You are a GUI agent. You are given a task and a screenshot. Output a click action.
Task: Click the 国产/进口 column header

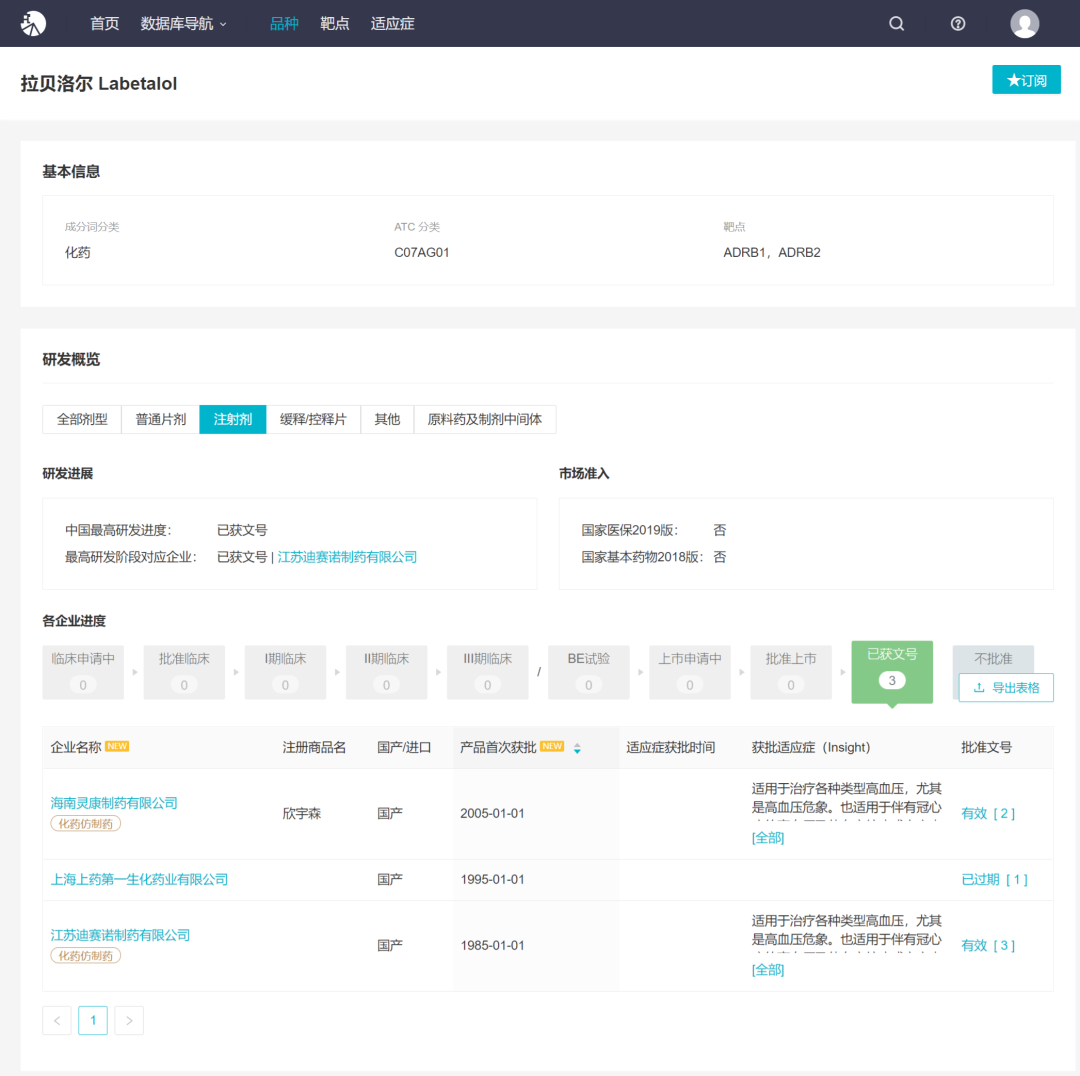404,747
